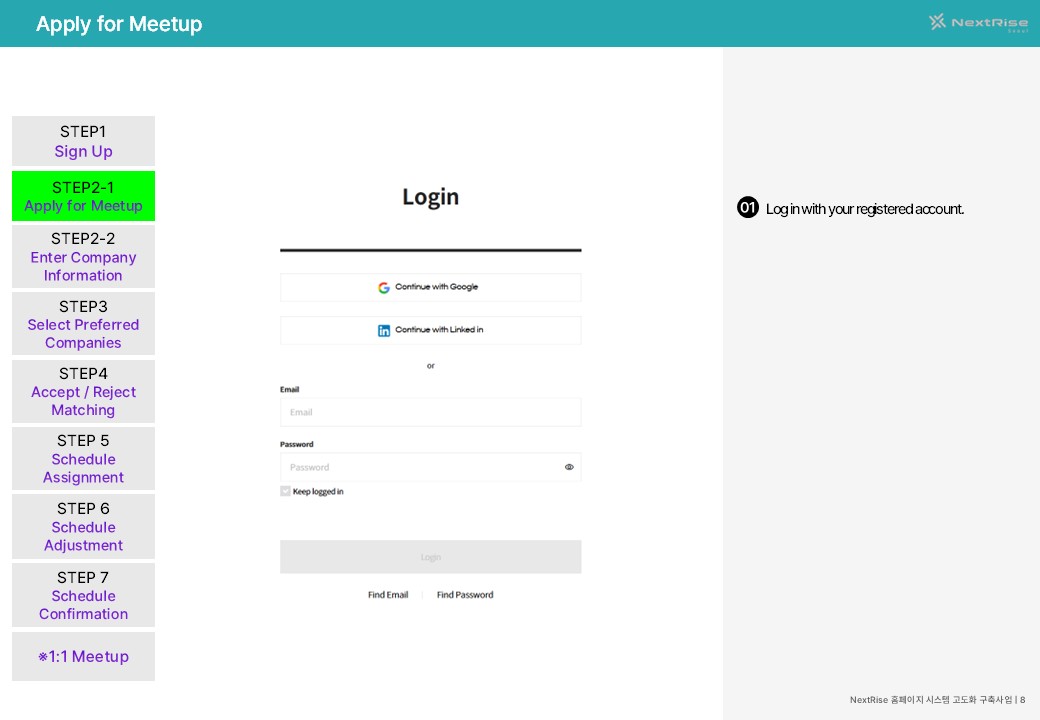
Task: Click Continue with LinkedIn button
Action: 430,330
